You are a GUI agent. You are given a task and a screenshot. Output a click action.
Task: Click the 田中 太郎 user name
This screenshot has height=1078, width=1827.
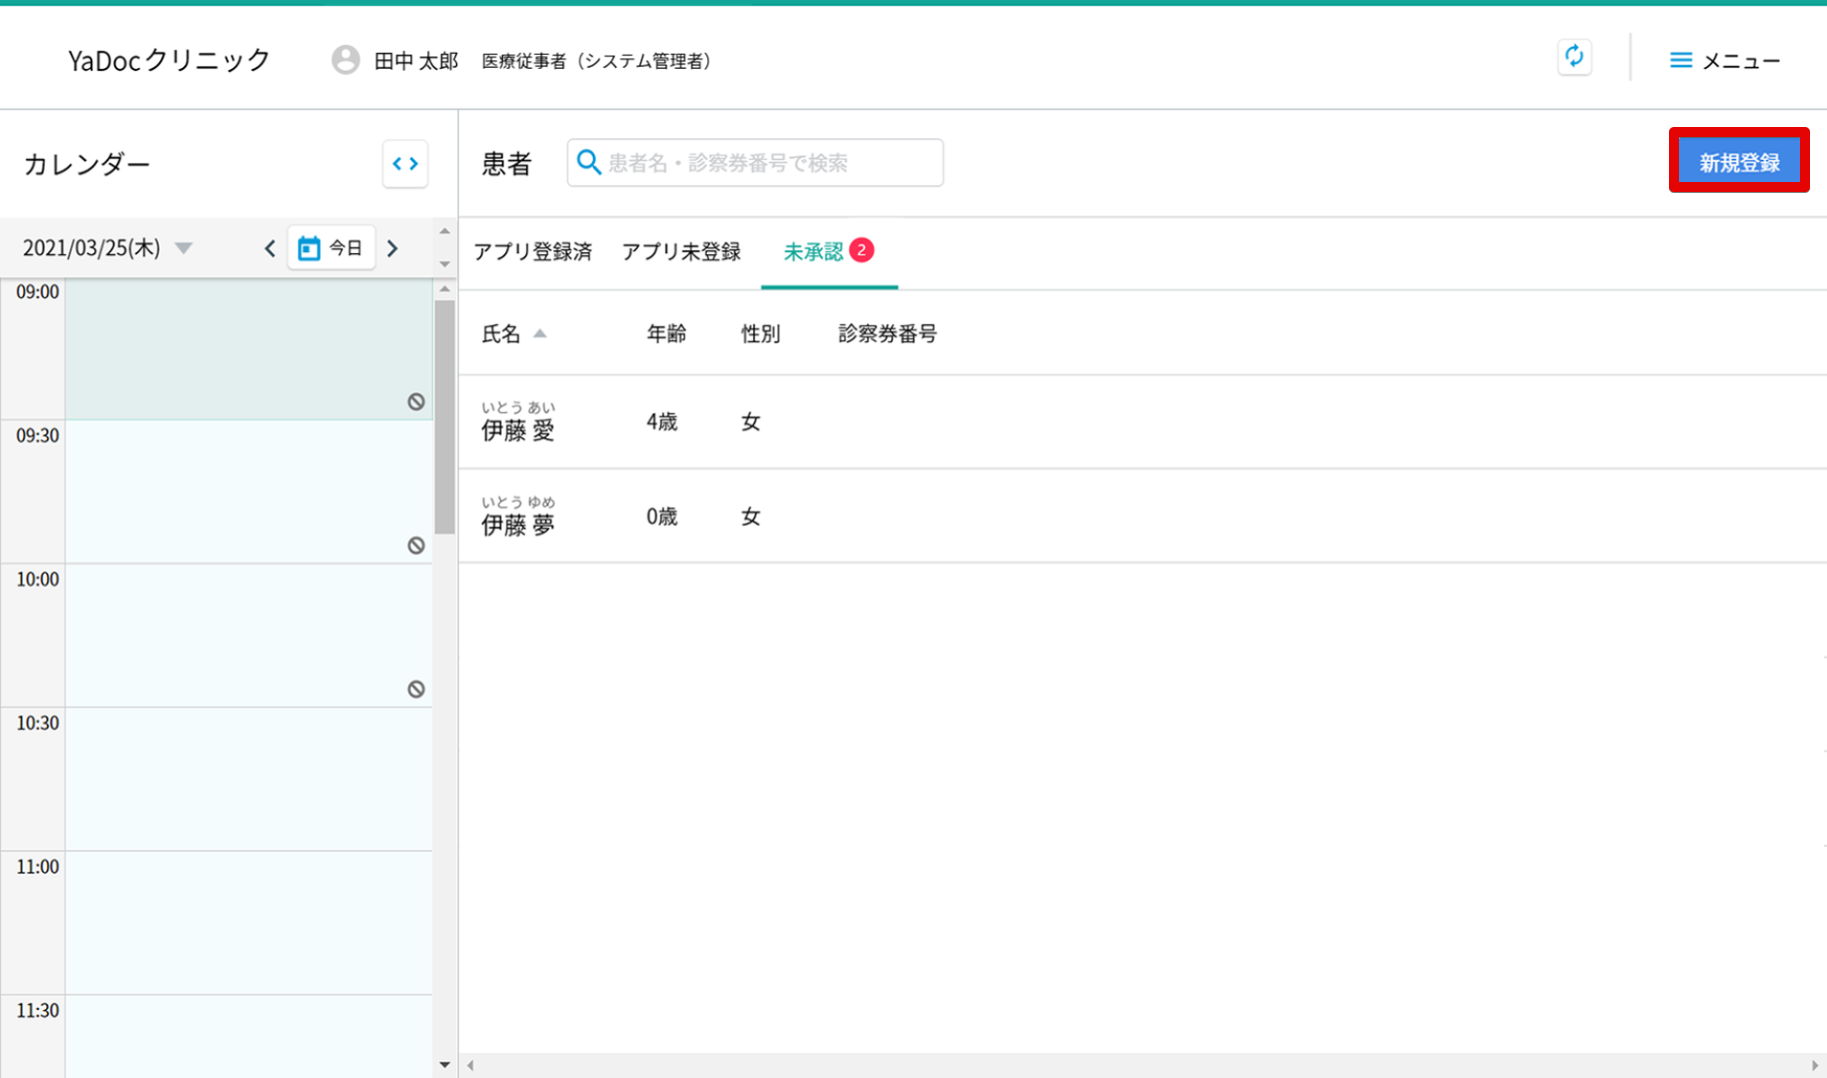click(x=416, y=61)
